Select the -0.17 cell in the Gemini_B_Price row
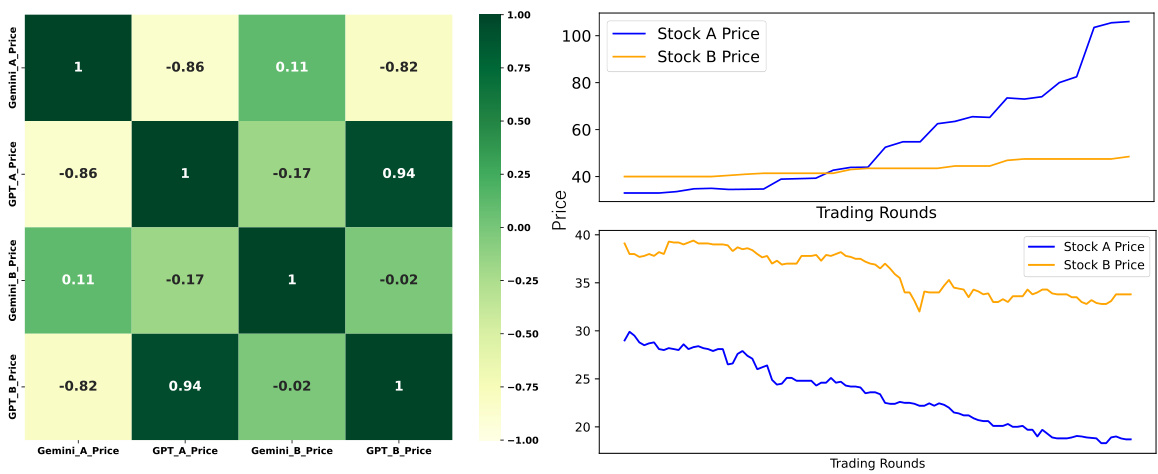1158x474 pixels. click(x=185, y=280)
